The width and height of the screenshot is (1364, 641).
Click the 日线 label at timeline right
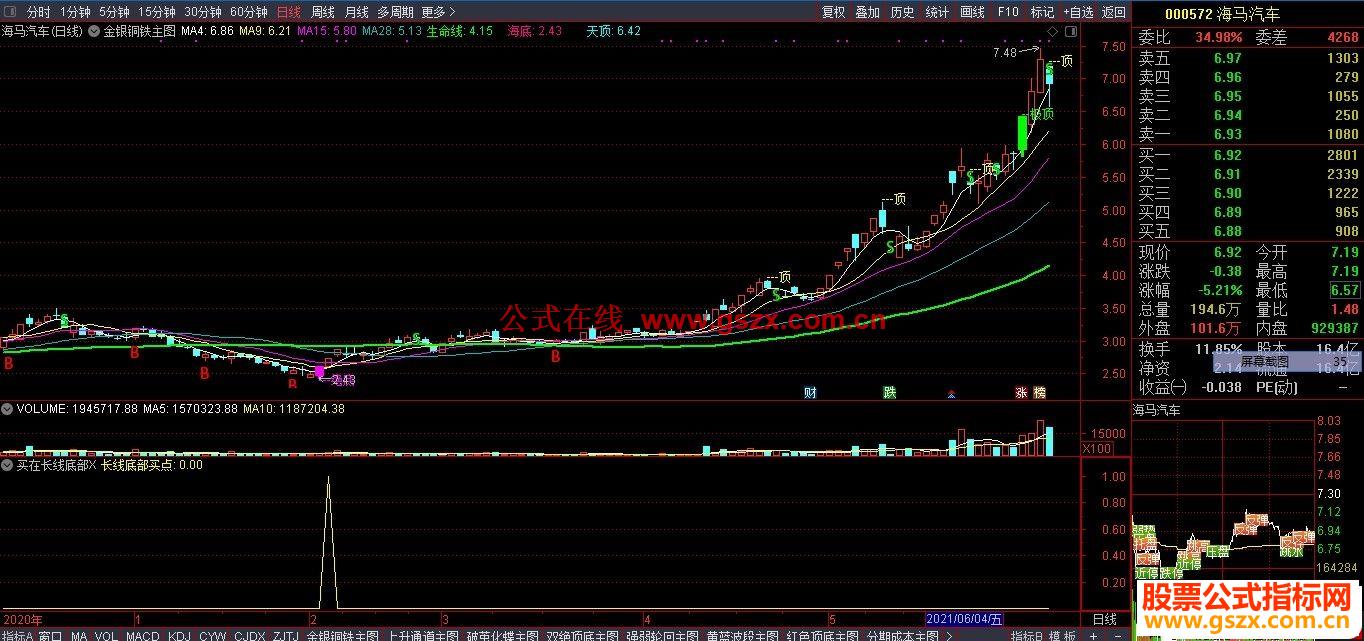[x=1103, y=619]
